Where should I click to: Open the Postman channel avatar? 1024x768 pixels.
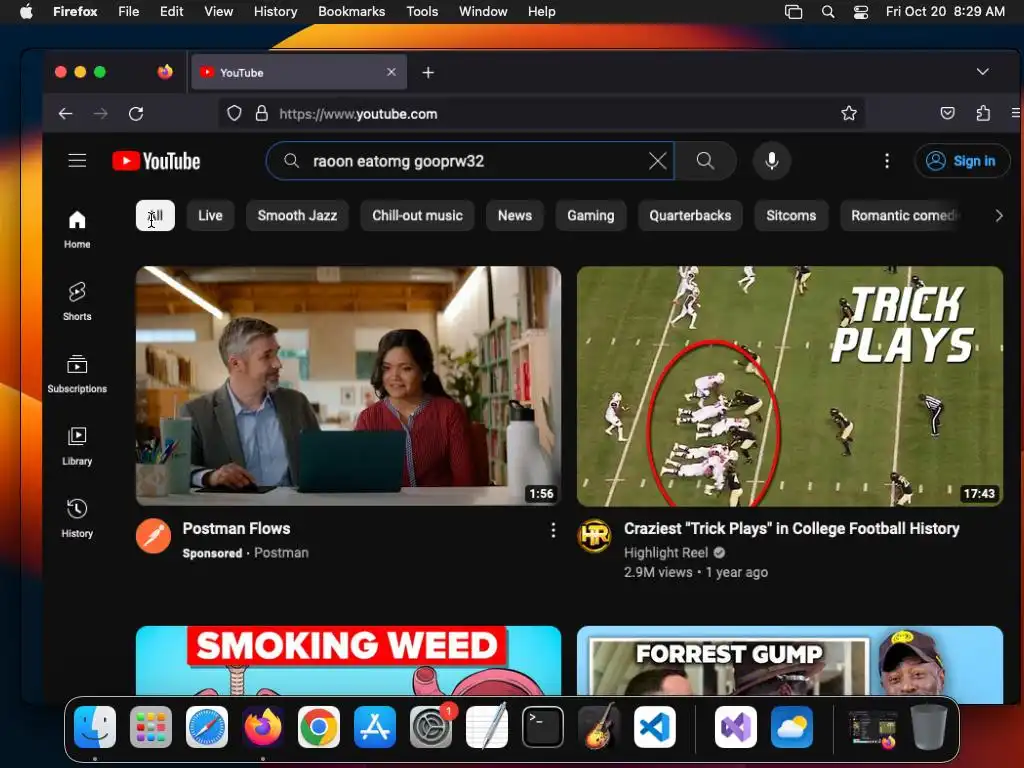pos(153,536)
